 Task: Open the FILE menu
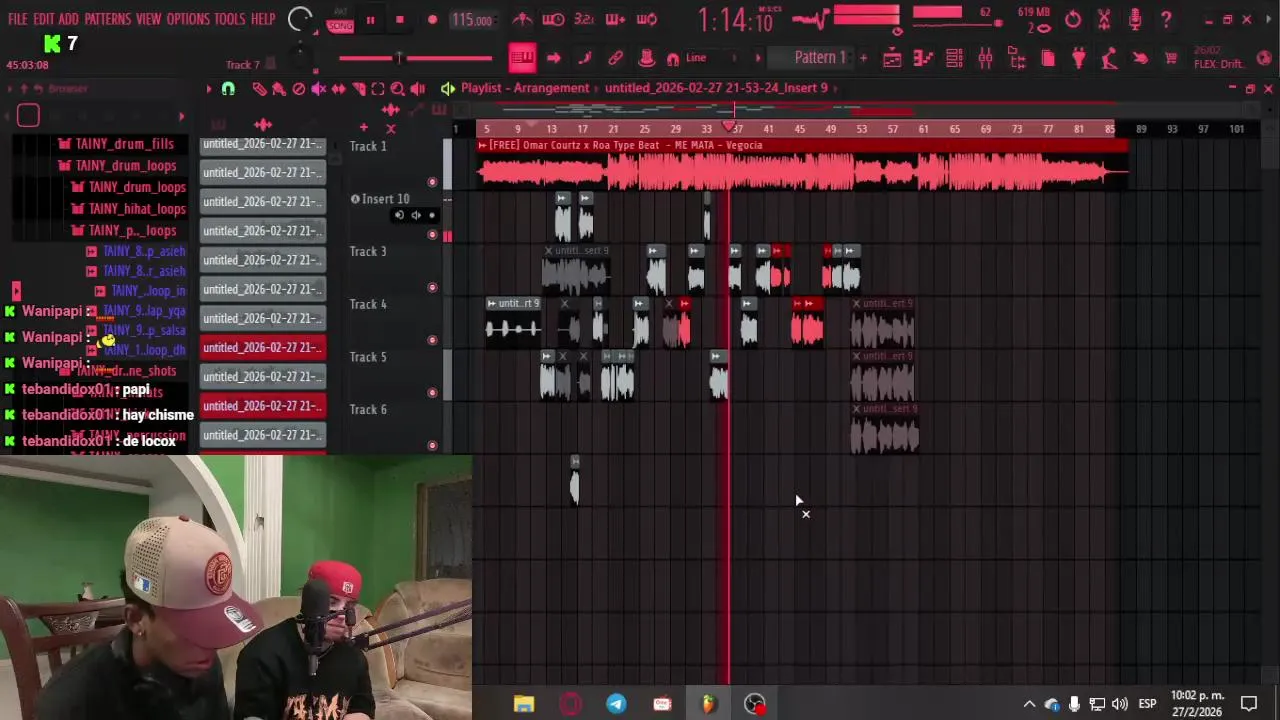18,19
